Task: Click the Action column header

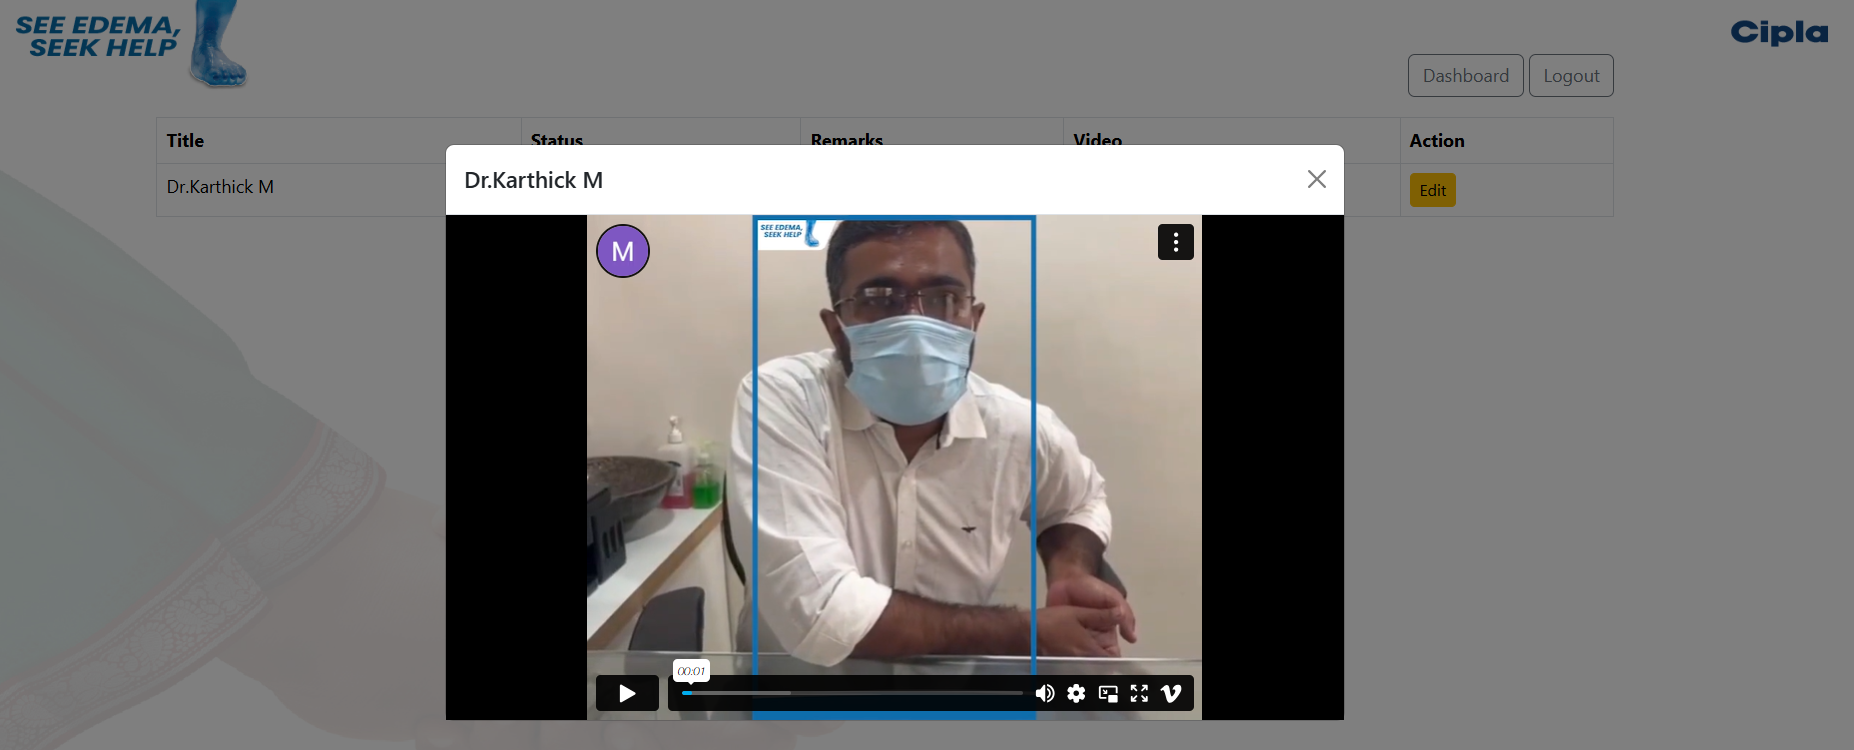Action: point(1436,141)
